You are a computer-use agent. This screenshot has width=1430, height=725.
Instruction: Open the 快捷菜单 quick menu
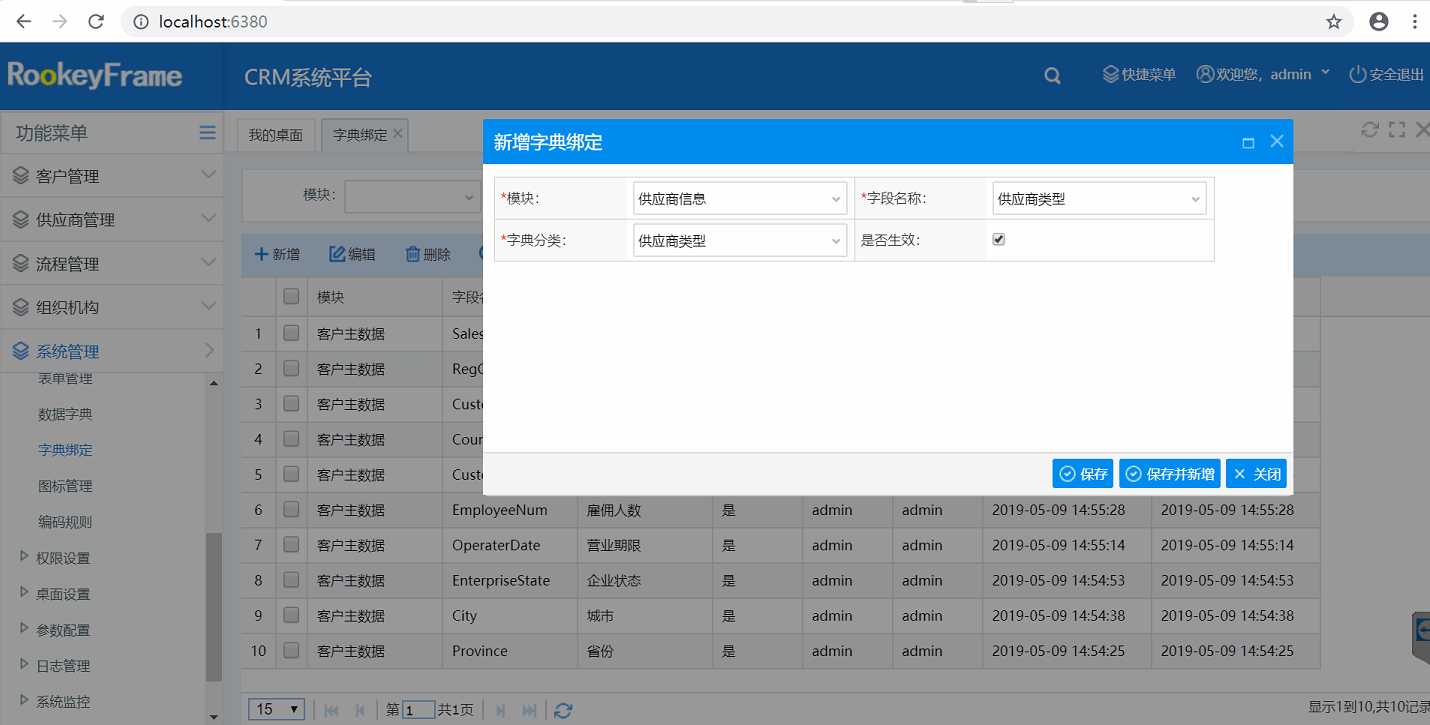pyautogui.click(x=1139, y=74)
